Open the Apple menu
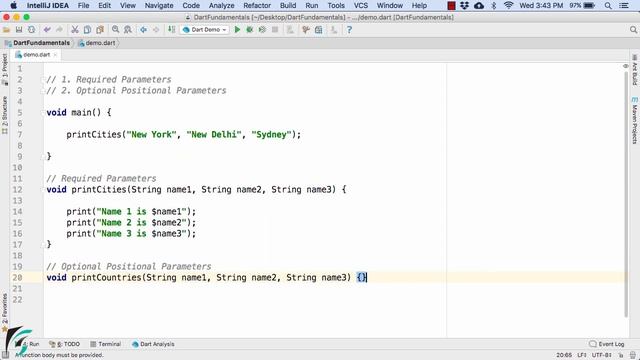 (13, 5)
